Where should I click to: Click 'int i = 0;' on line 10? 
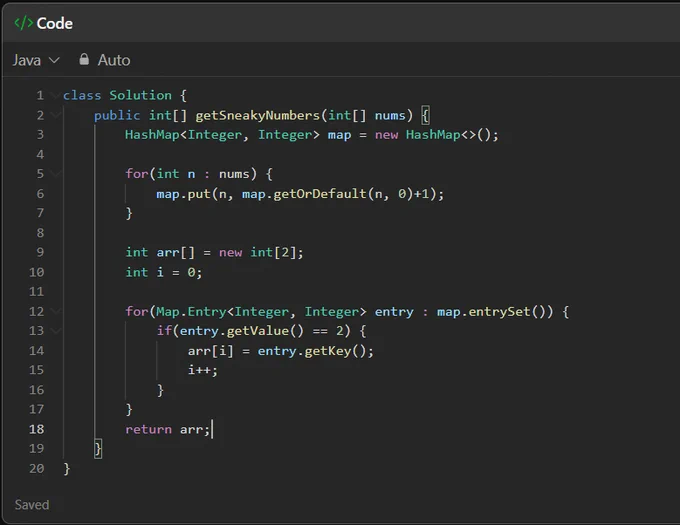(163, 272)
